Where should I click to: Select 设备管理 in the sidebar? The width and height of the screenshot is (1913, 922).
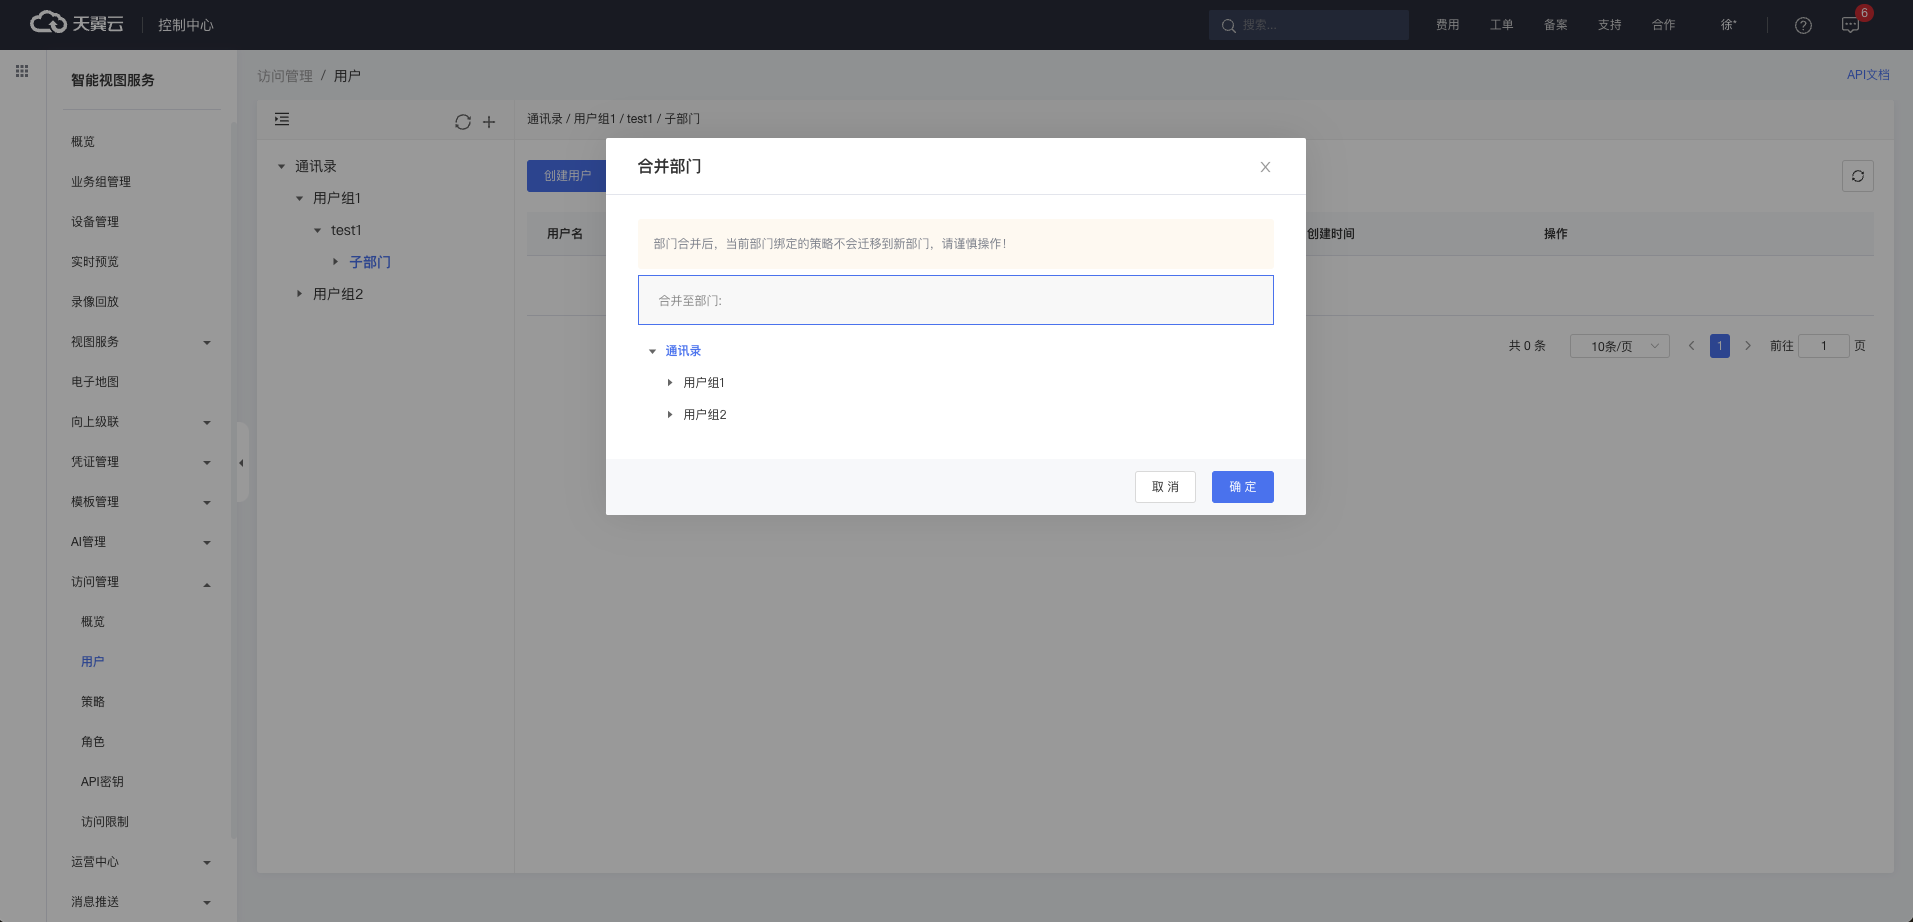(x=95, y=222)
